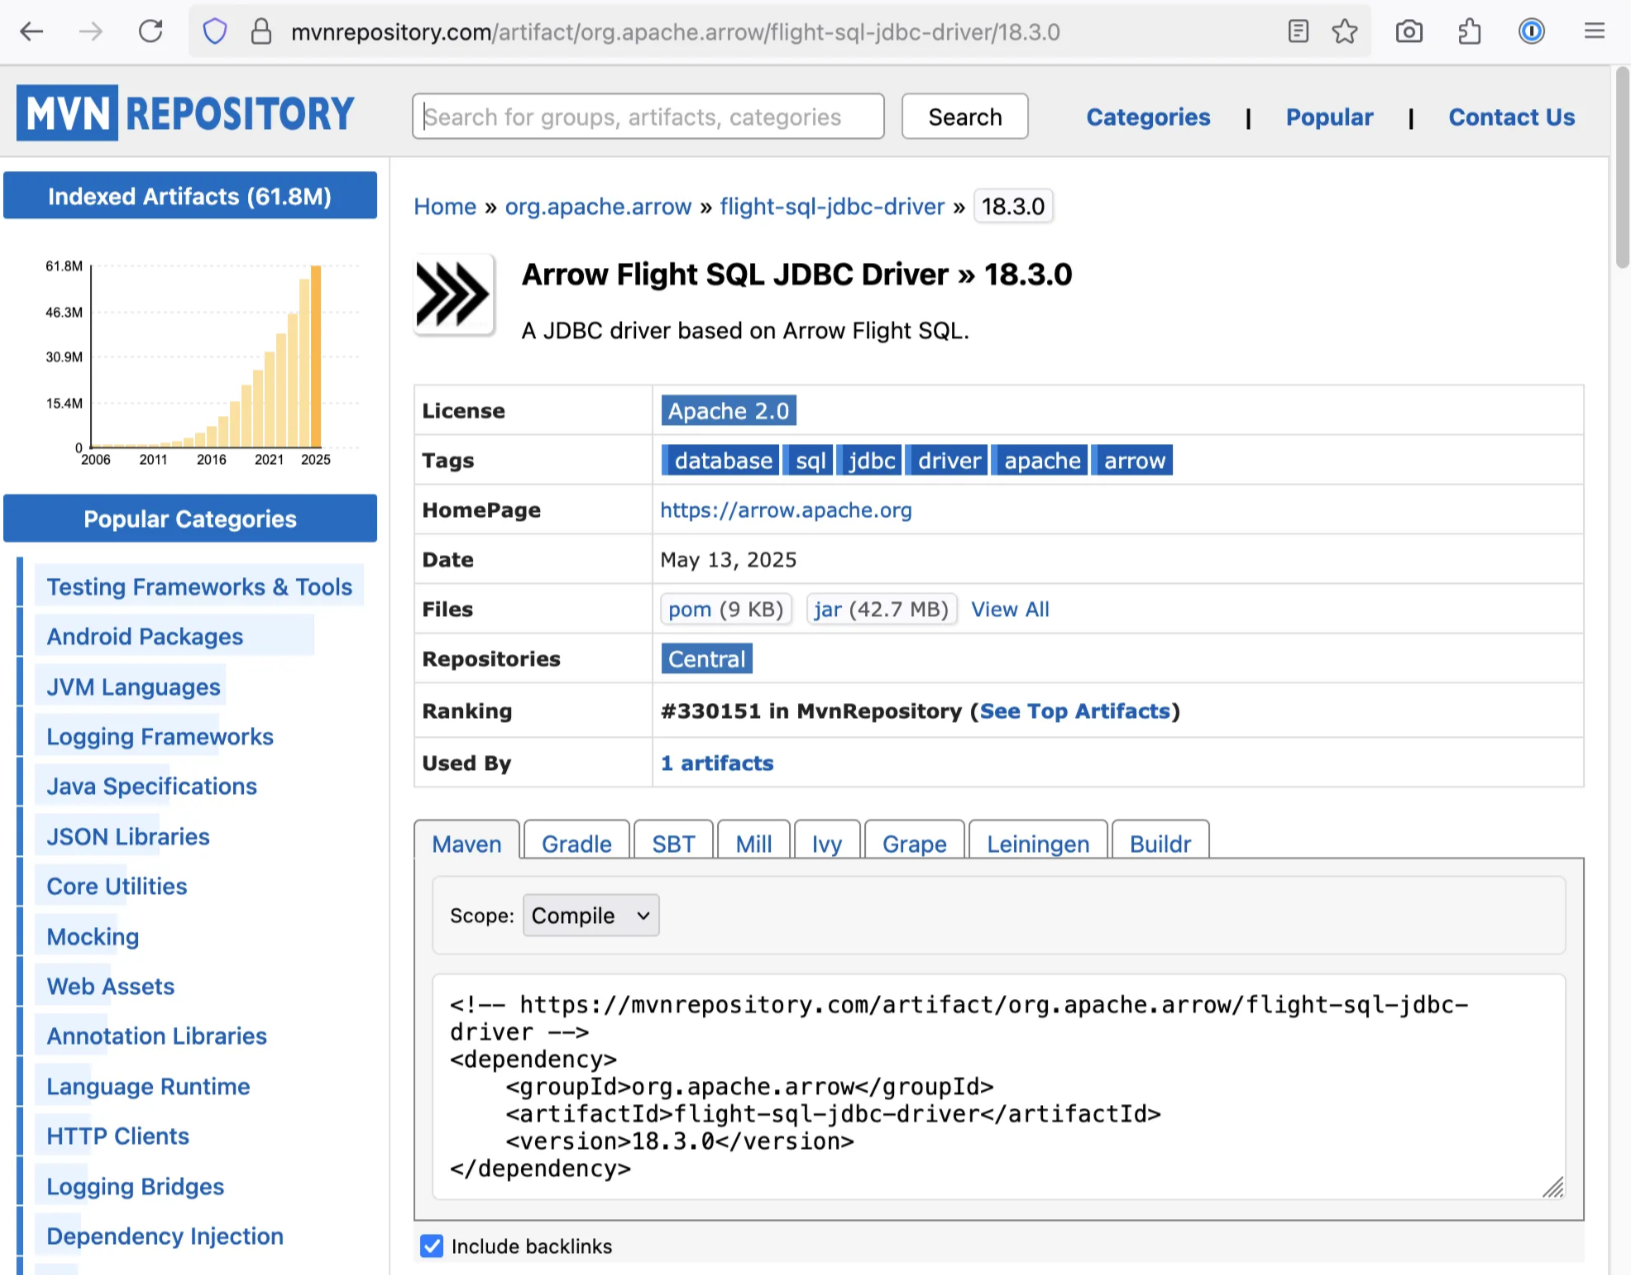Select the Leiningen tab
The width and height of the screenshot is (1631, 1275).
pos(1037,844)
